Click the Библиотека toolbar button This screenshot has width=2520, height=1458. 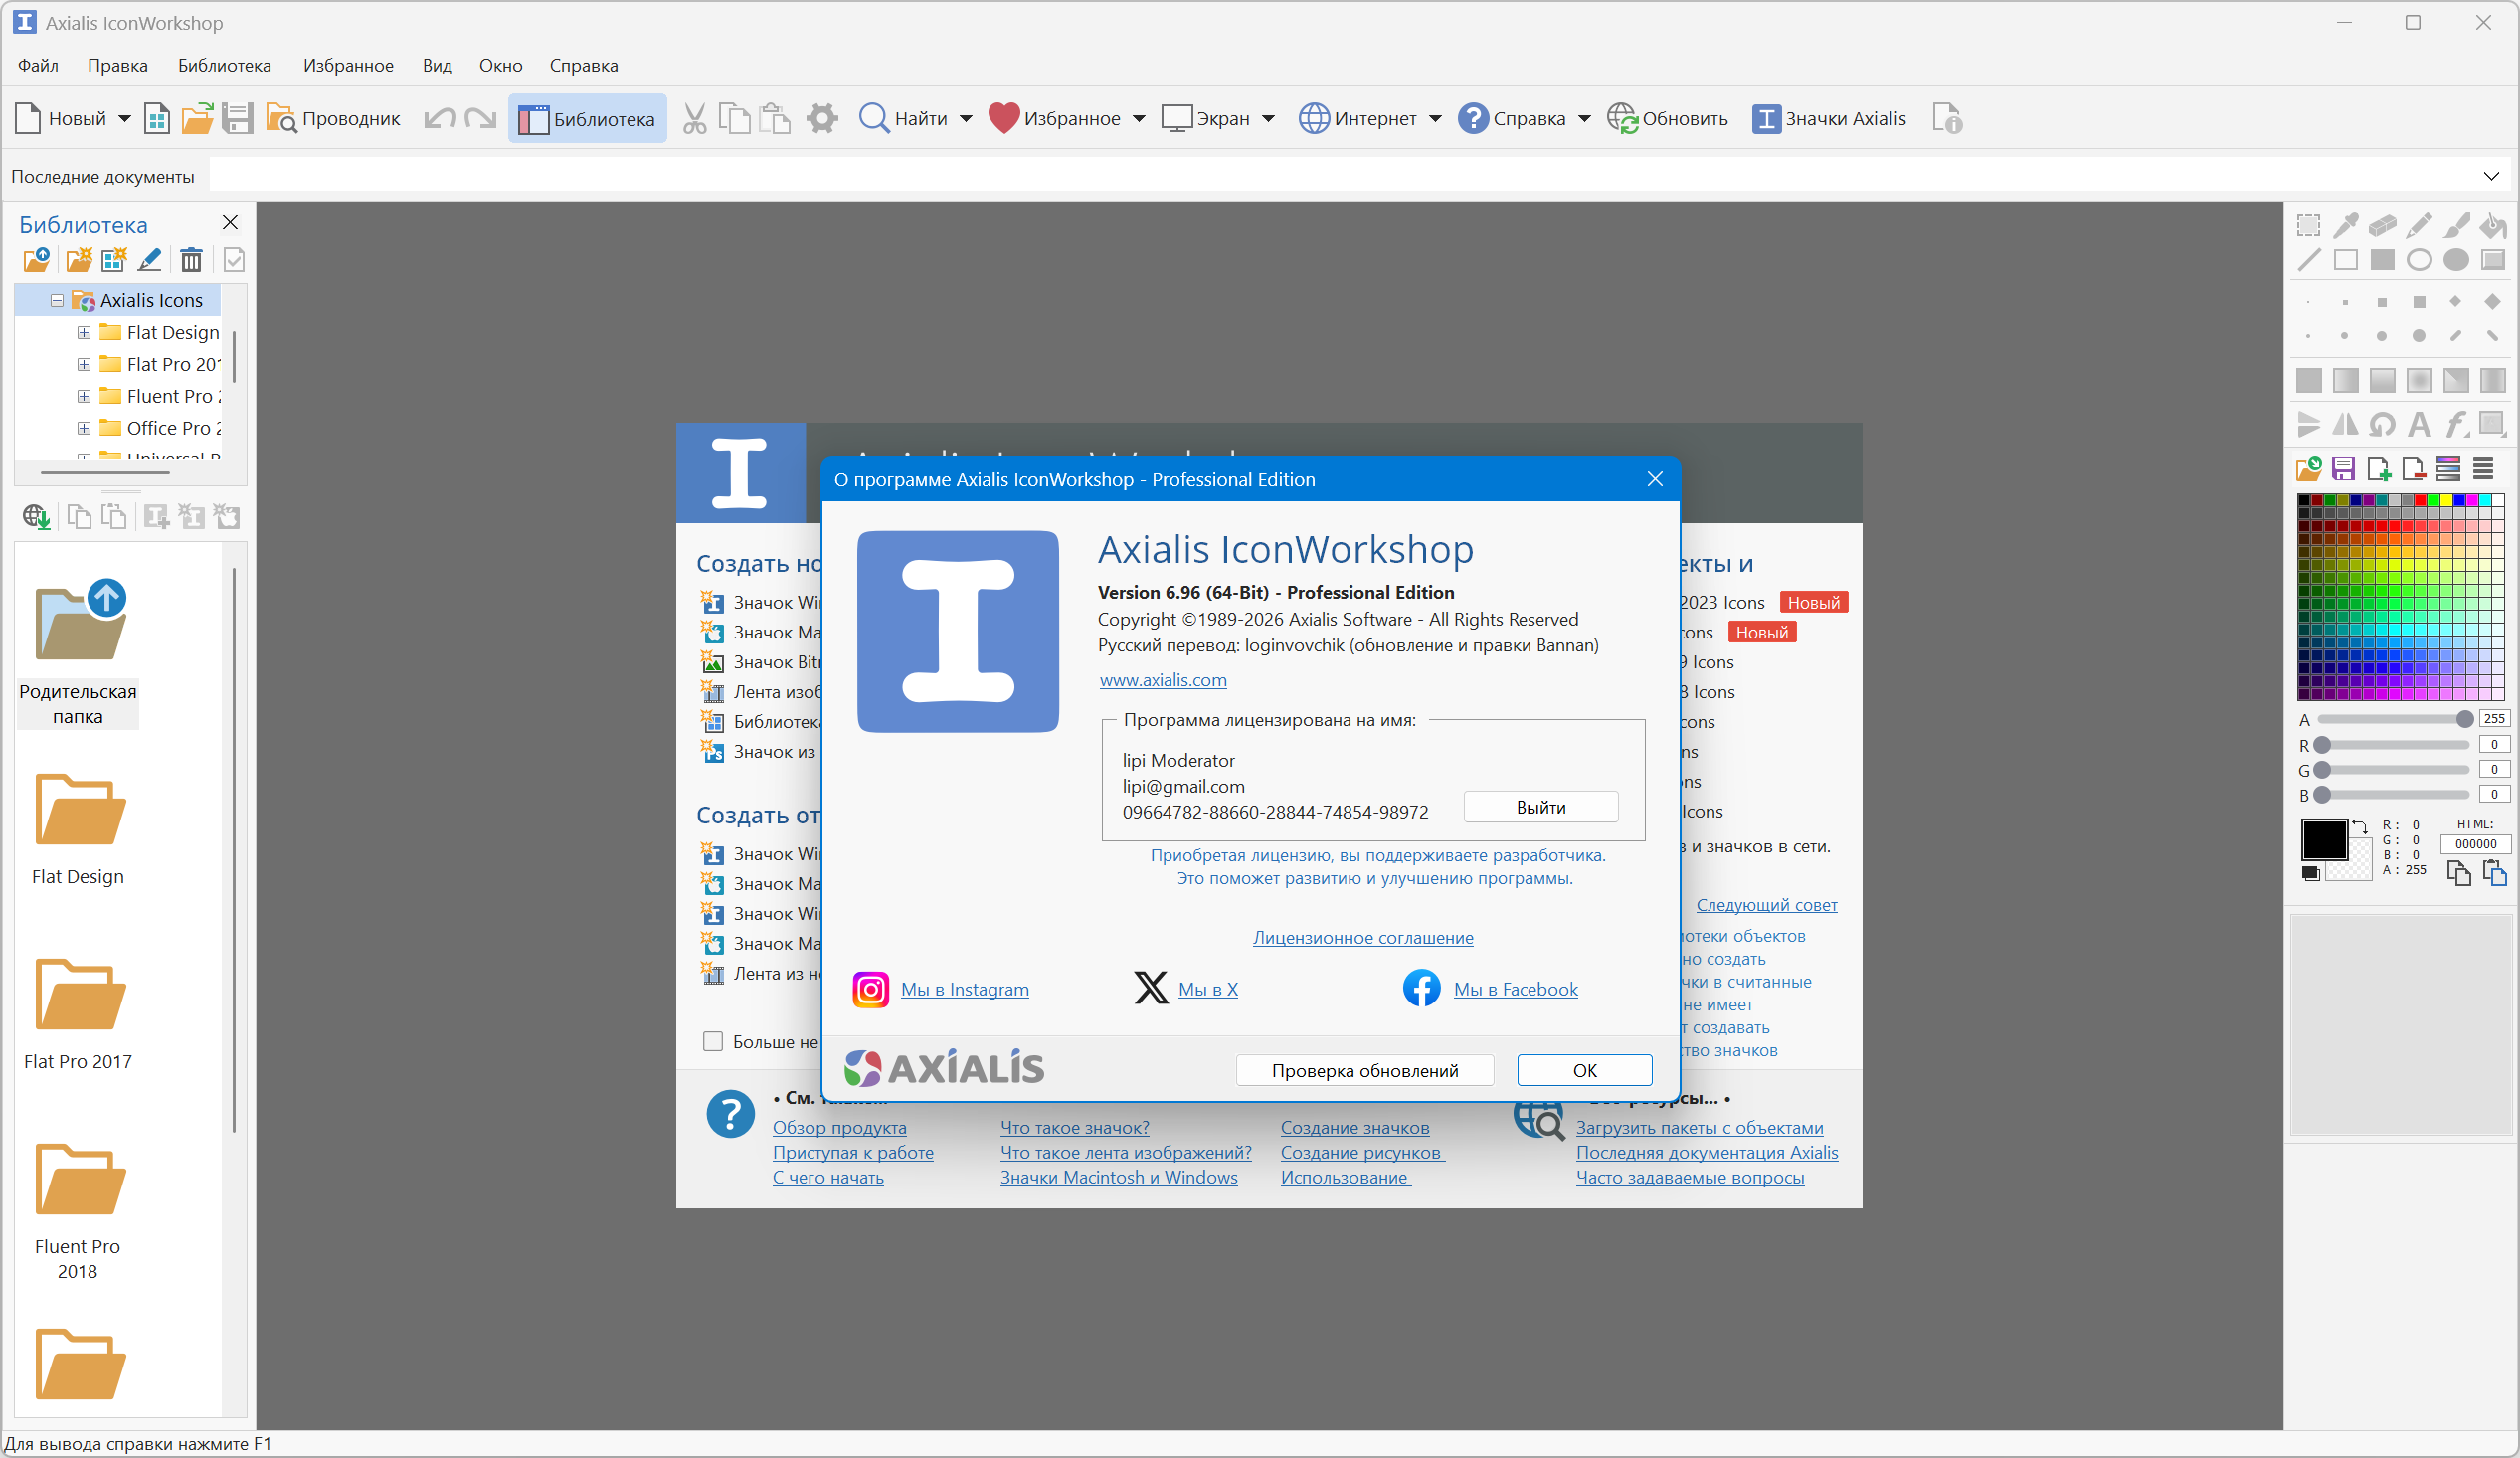587,119
